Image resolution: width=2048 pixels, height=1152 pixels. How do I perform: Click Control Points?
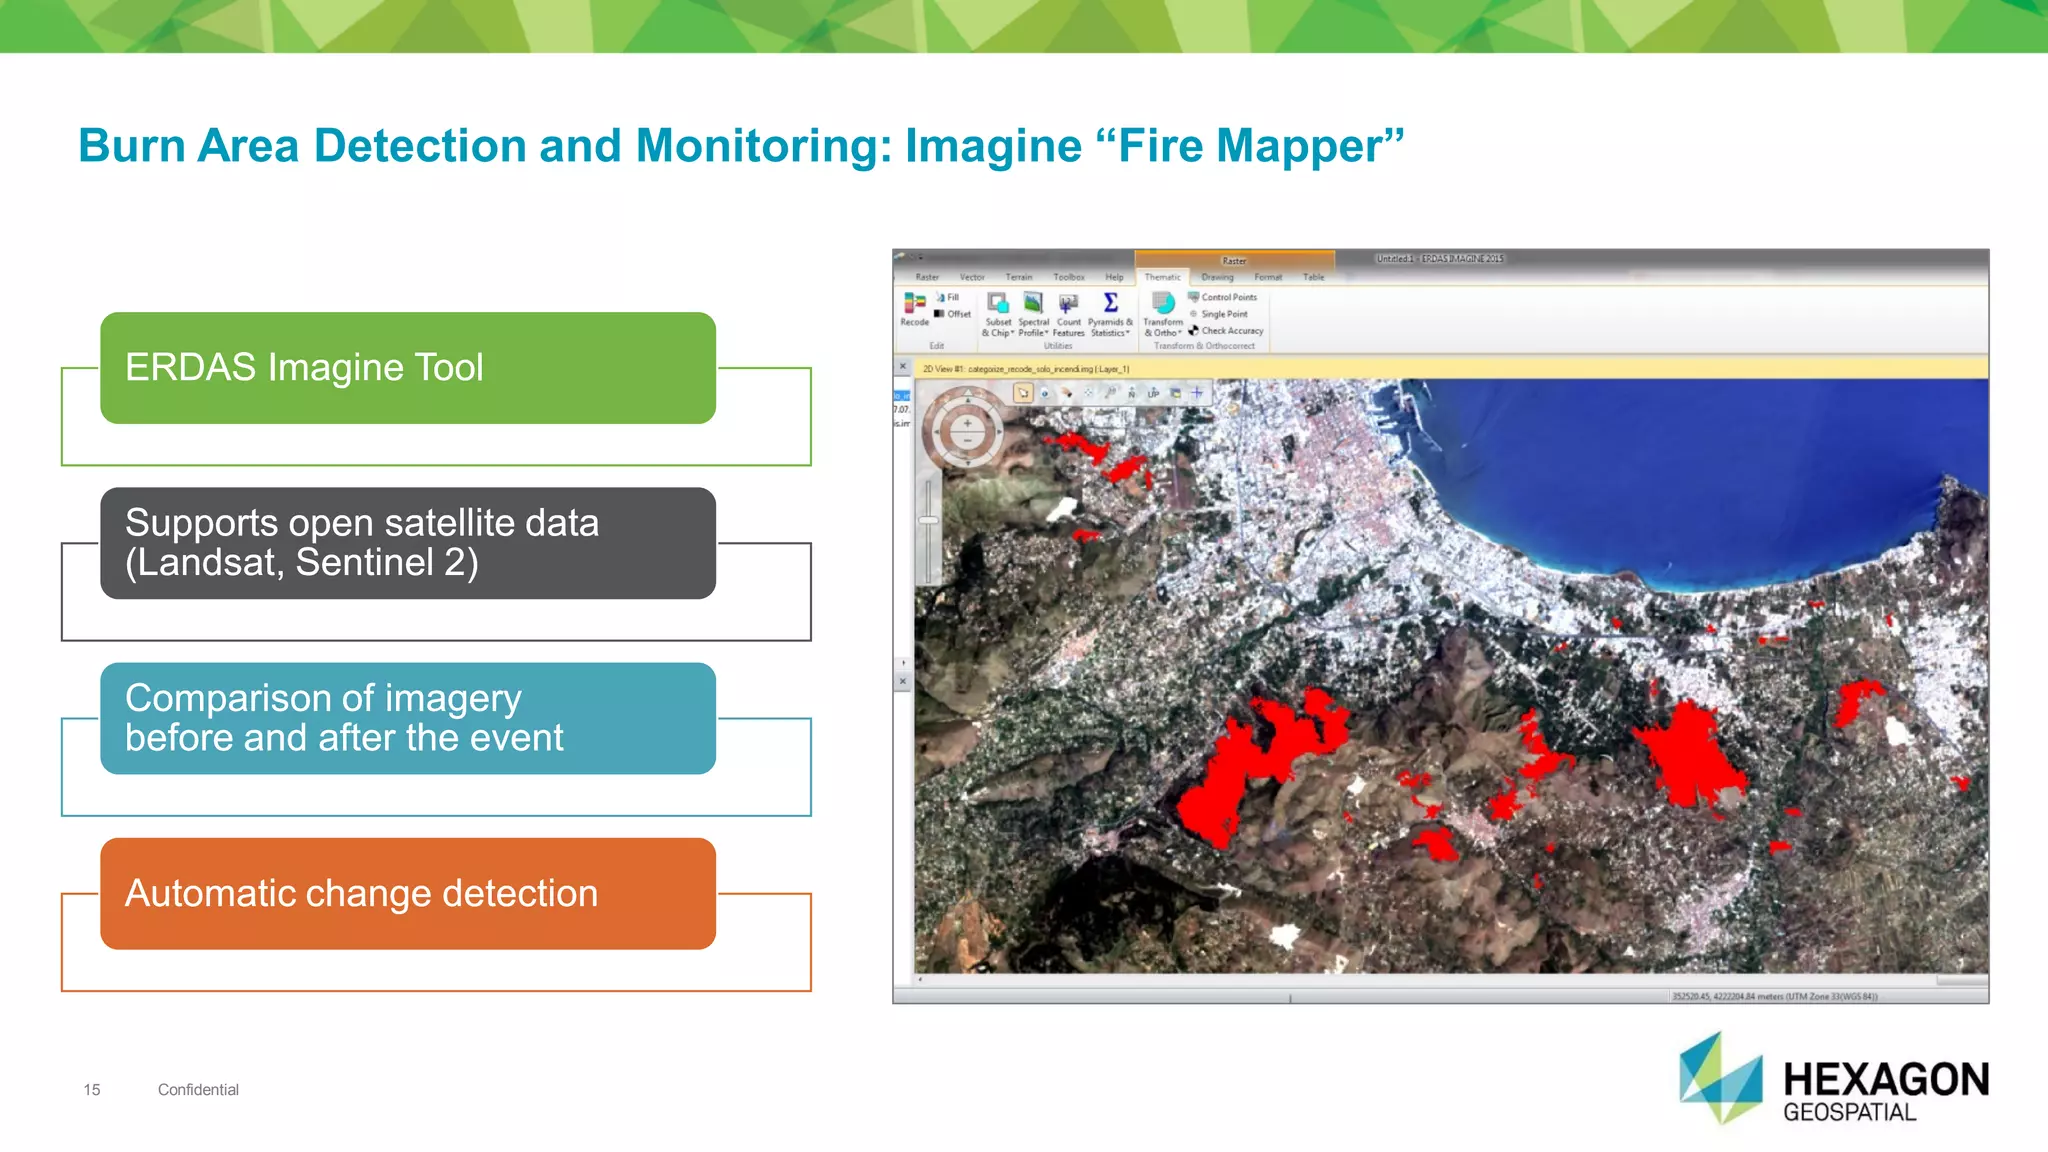[1222, 297]
